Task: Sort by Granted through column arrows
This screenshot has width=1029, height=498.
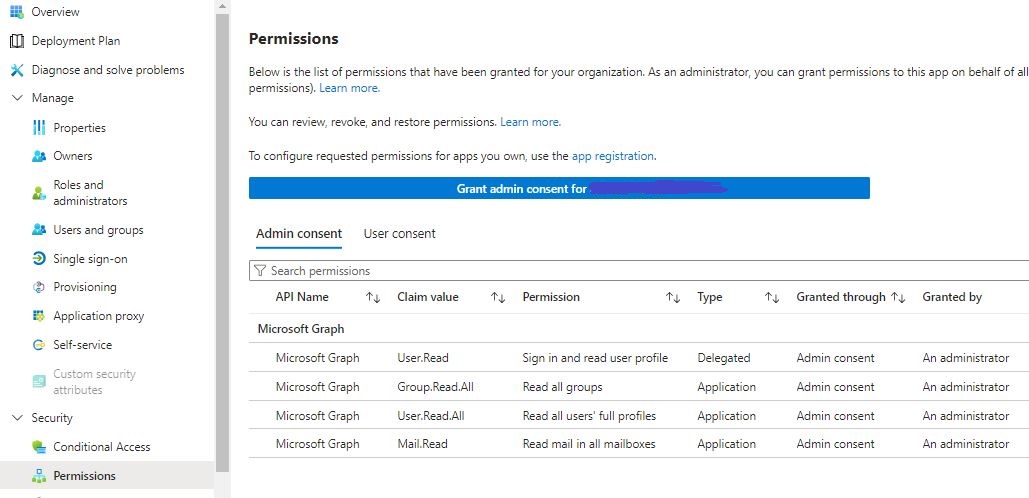Action: 898,297
